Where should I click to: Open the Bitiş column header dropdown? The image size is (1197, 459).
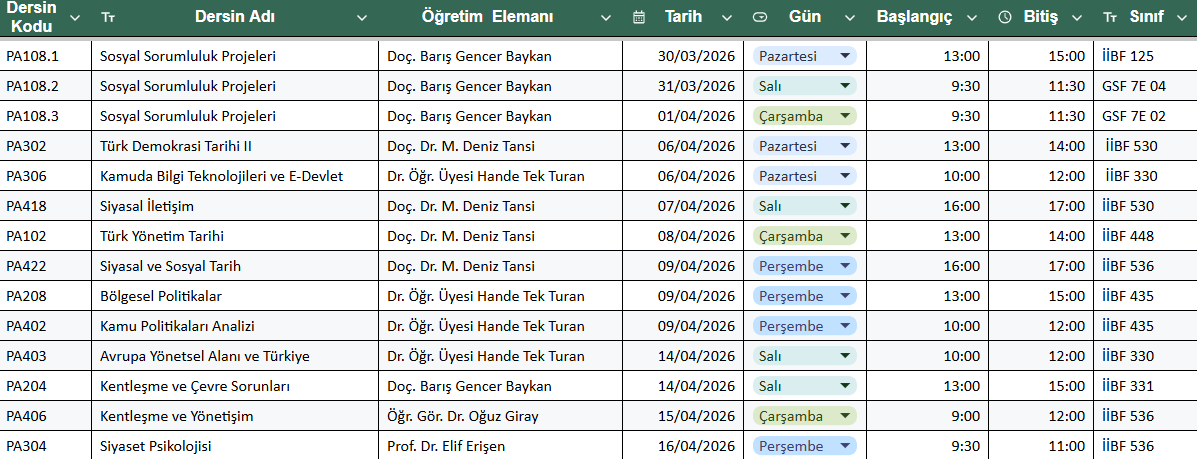point(1078,17)
